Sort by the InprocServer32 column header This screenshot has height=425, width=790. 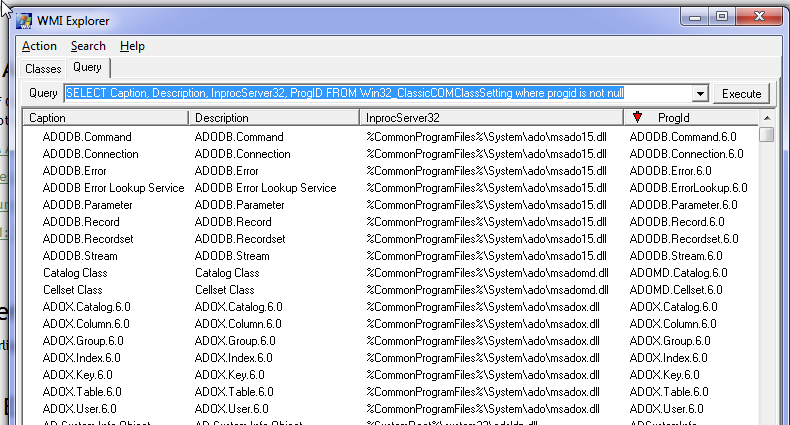(x=492, y=118)
